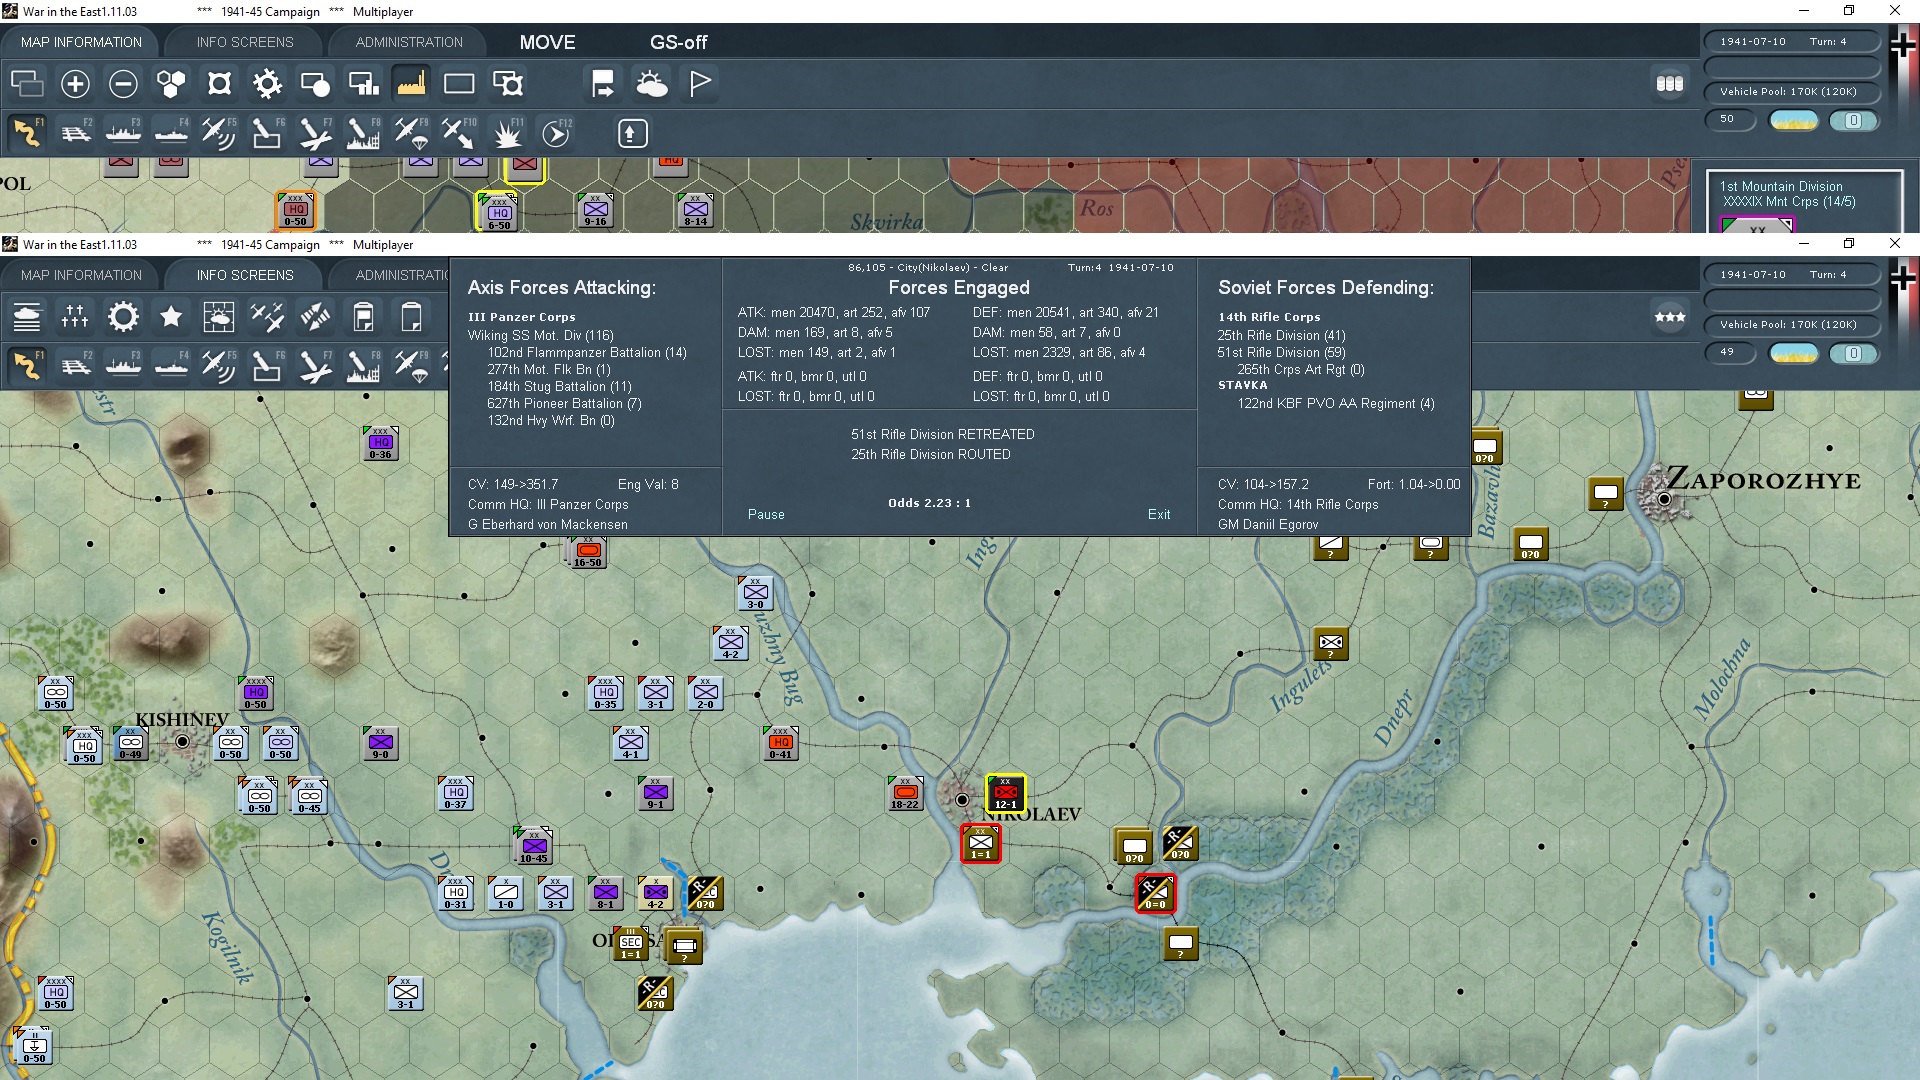Click the star commanders report icon

(171, 317)
